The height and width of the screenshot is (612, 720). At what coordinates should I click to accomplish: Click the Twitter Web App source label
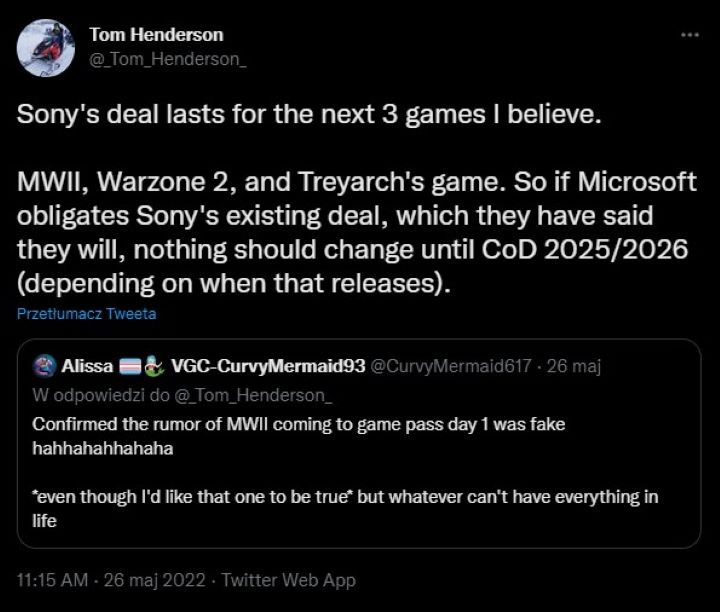point(288,580)
